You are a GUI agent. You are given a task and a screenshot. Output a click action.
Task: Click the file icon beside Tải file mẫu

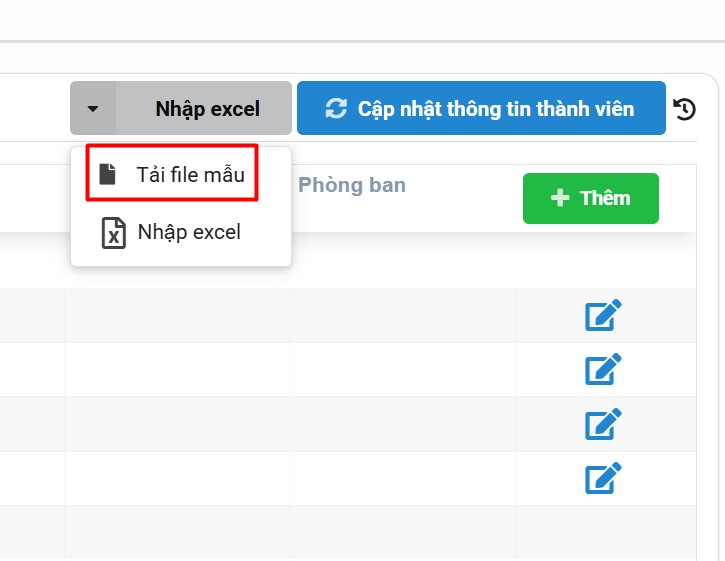click(108, 174)
